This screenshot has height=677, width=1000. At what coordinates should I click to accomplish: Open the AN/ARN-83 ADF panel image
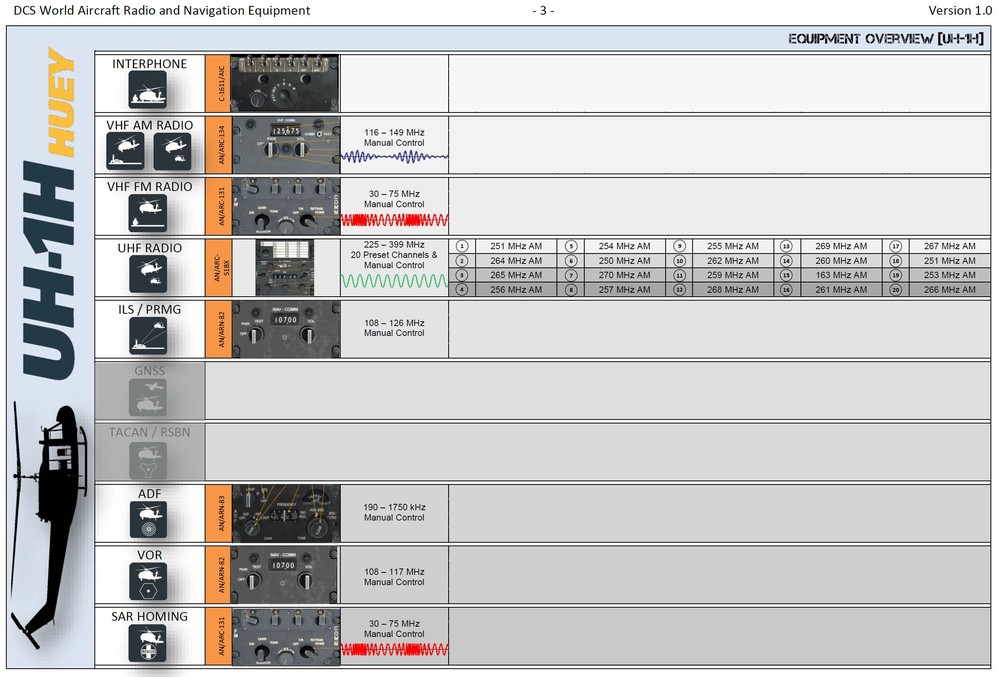tap(286, 513)
